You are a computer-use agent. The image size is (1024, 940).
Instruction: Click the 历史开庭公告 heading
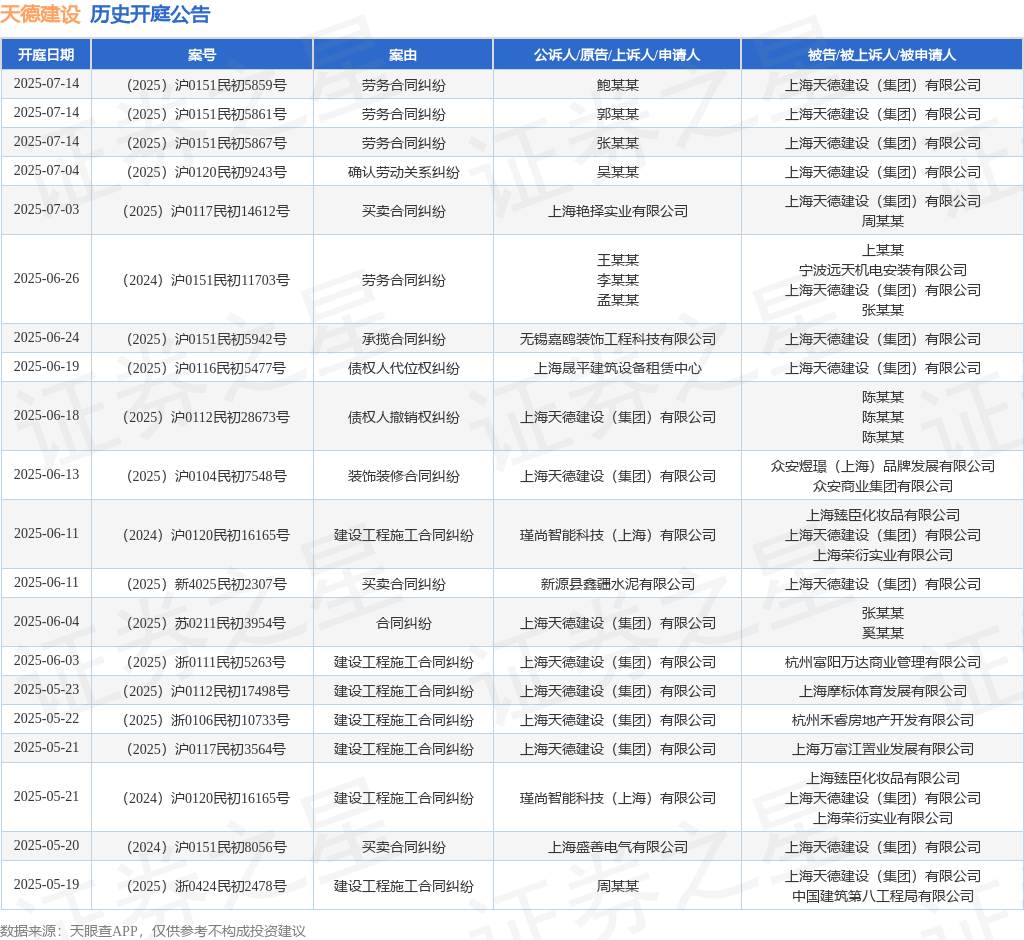150,14
